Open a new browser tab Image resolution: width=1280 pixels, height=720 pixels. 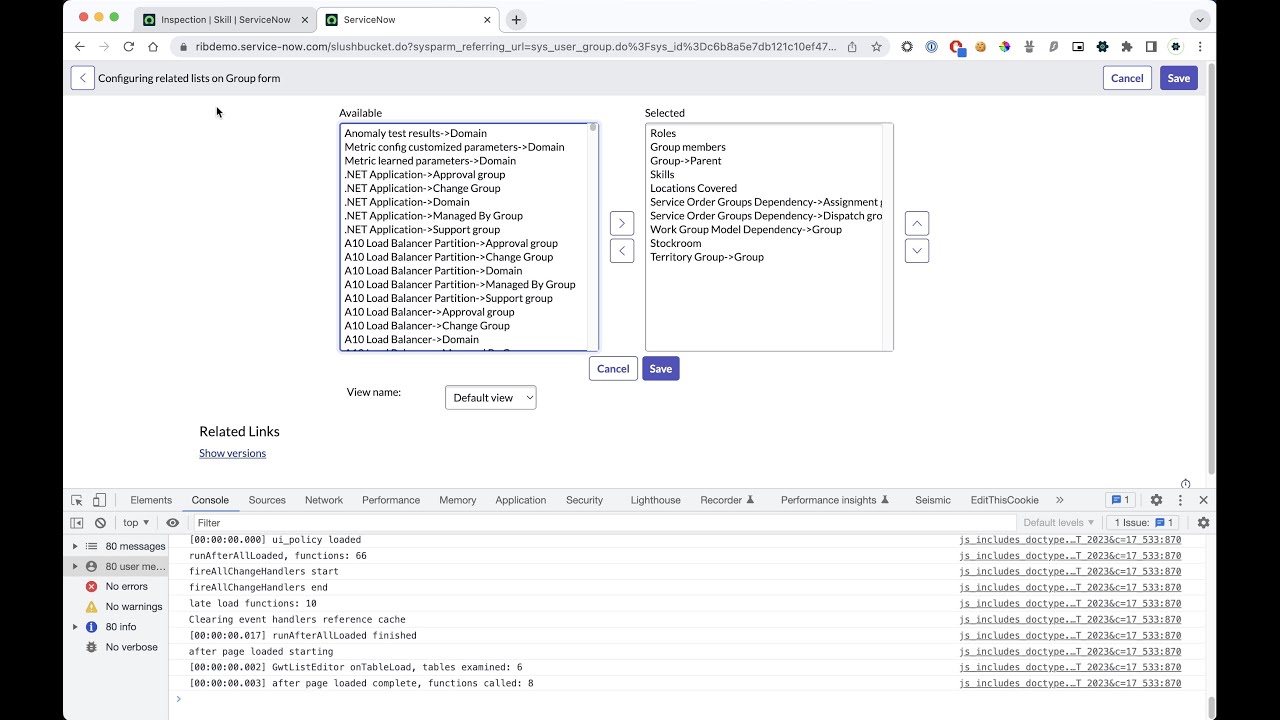516,19
